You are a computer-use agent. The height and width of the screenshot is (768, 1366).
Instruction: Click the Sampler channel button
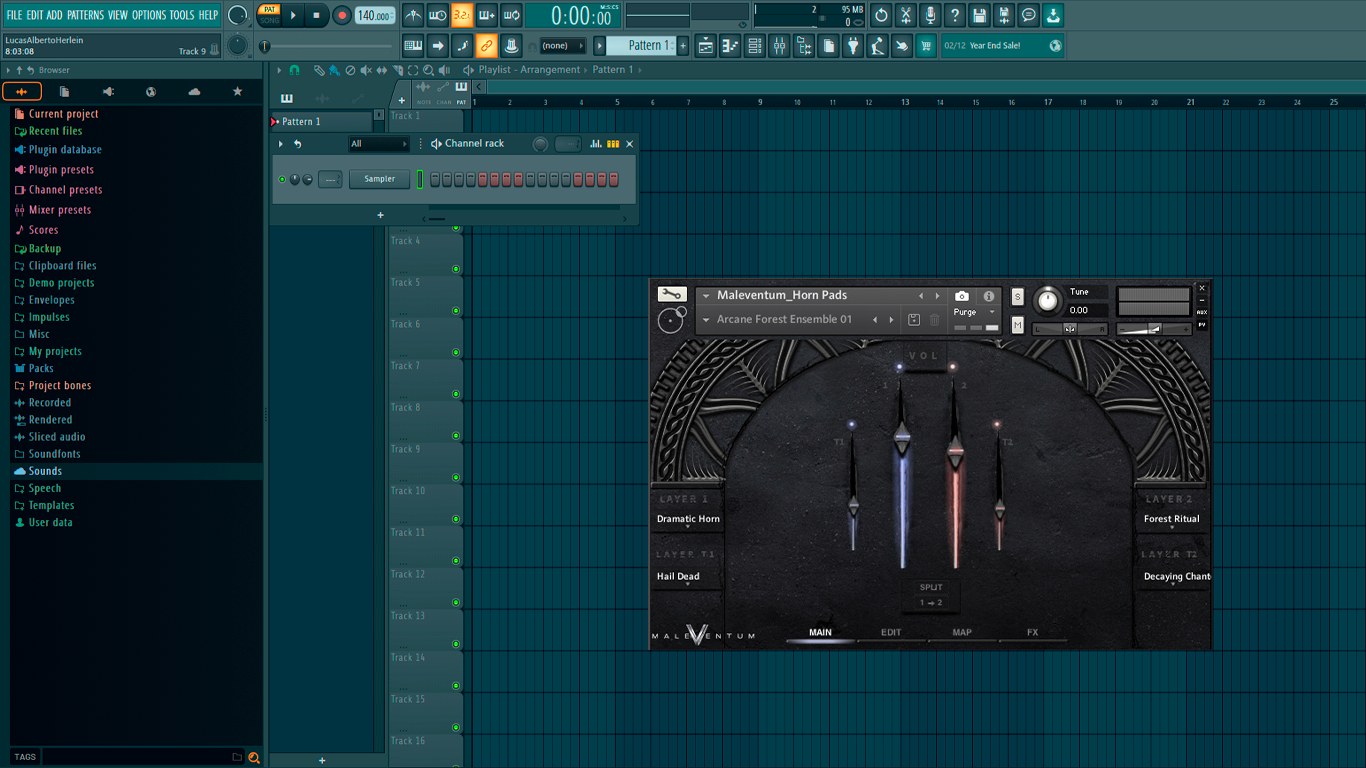click(x=380, y=179)
